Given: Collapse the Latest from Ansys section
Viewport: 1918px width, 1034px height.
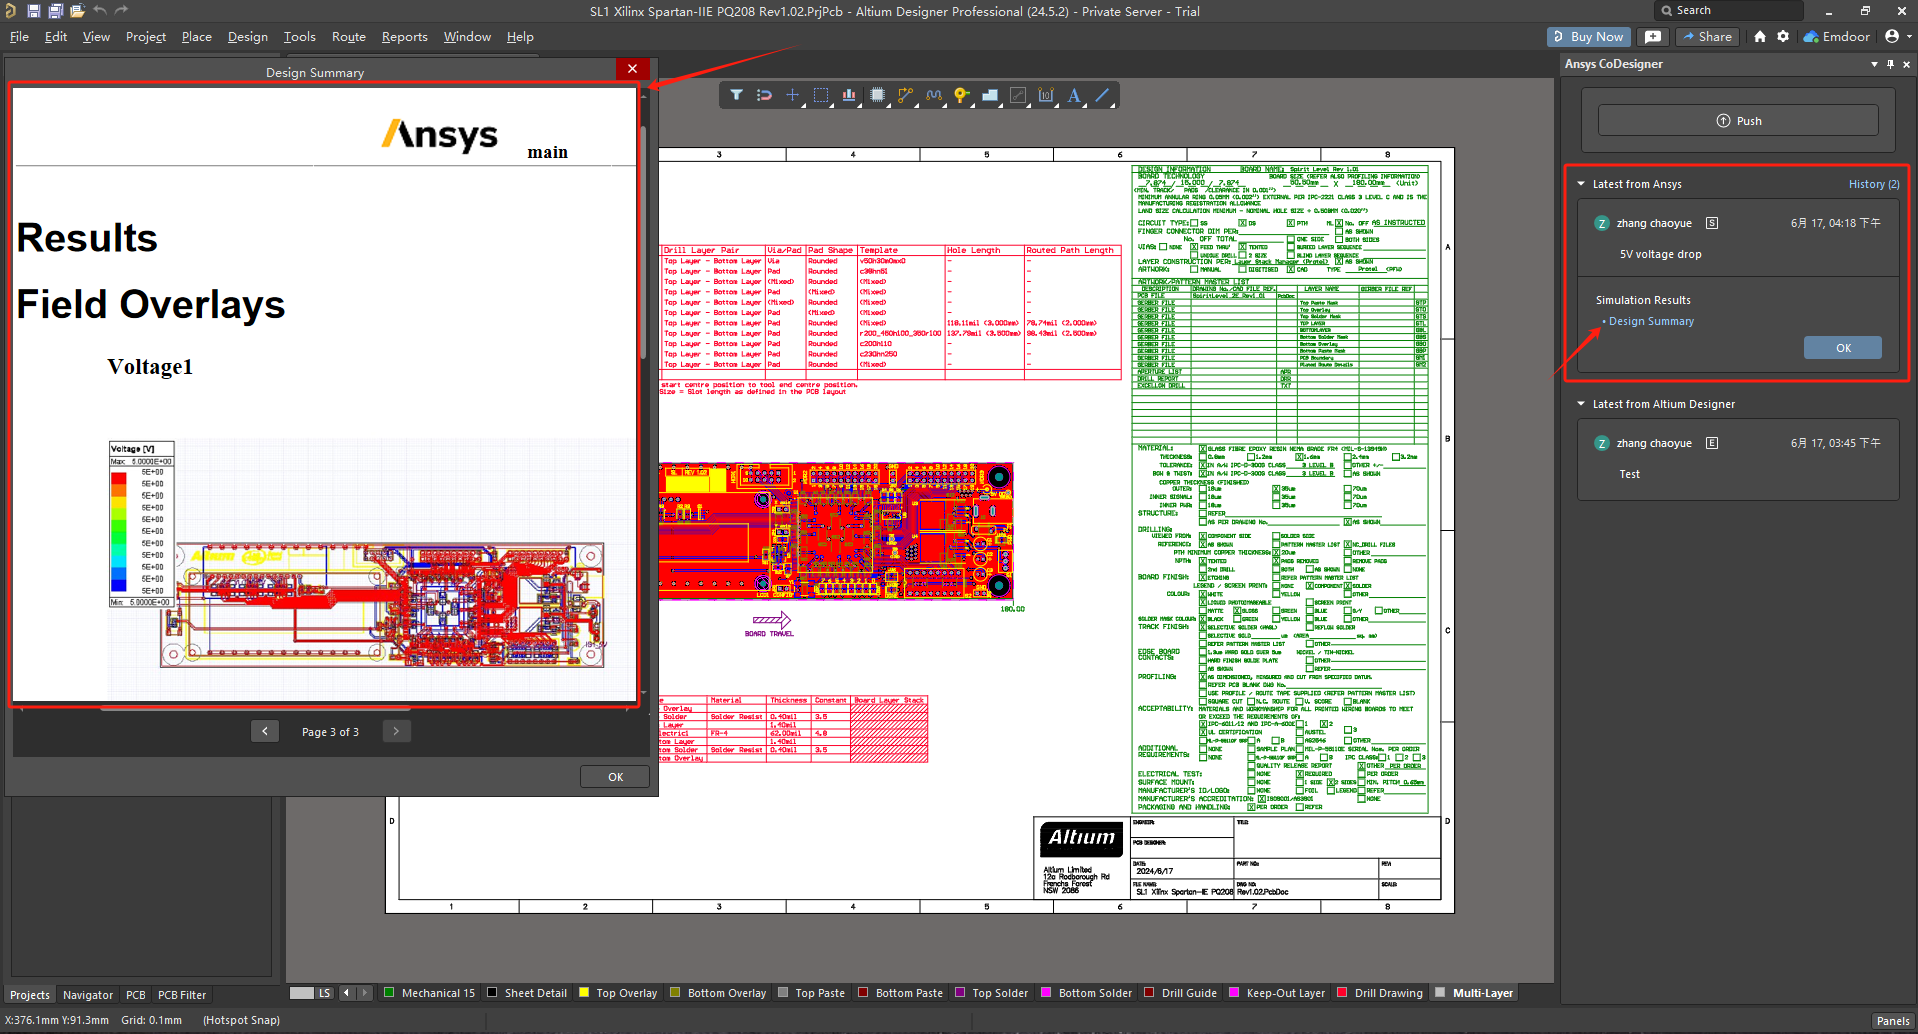Looking at the screenshot, I should [1581, 184].
